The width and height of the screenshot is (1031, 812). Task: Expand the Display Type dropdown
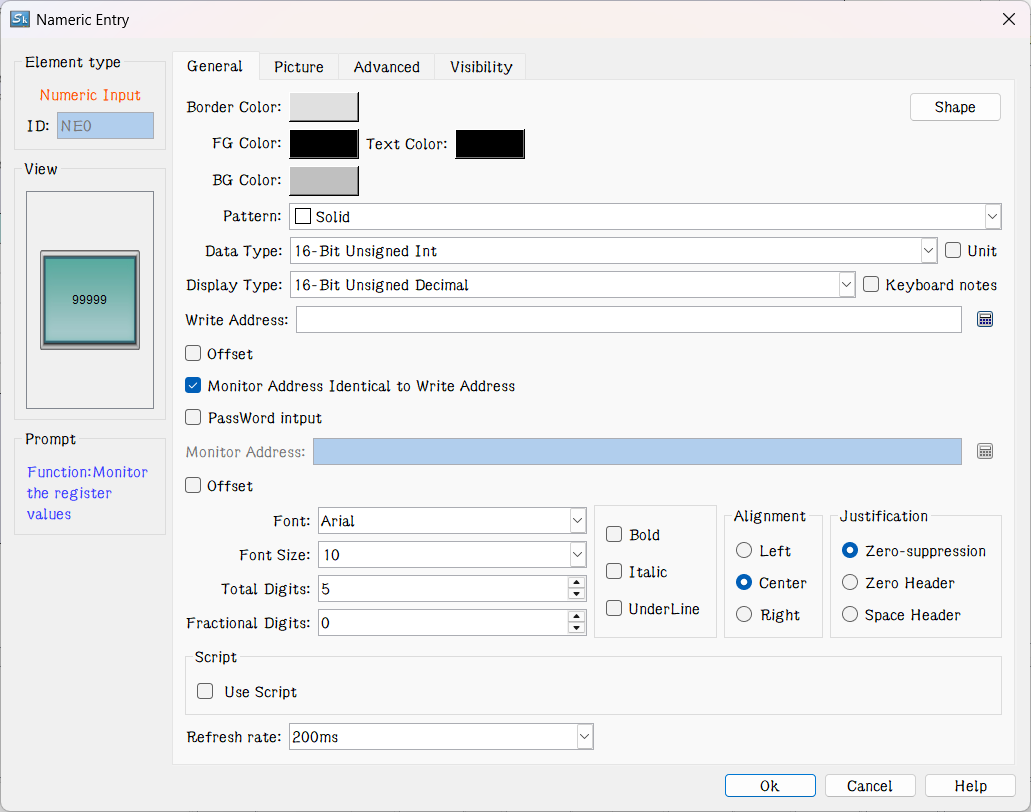point(846,285)
